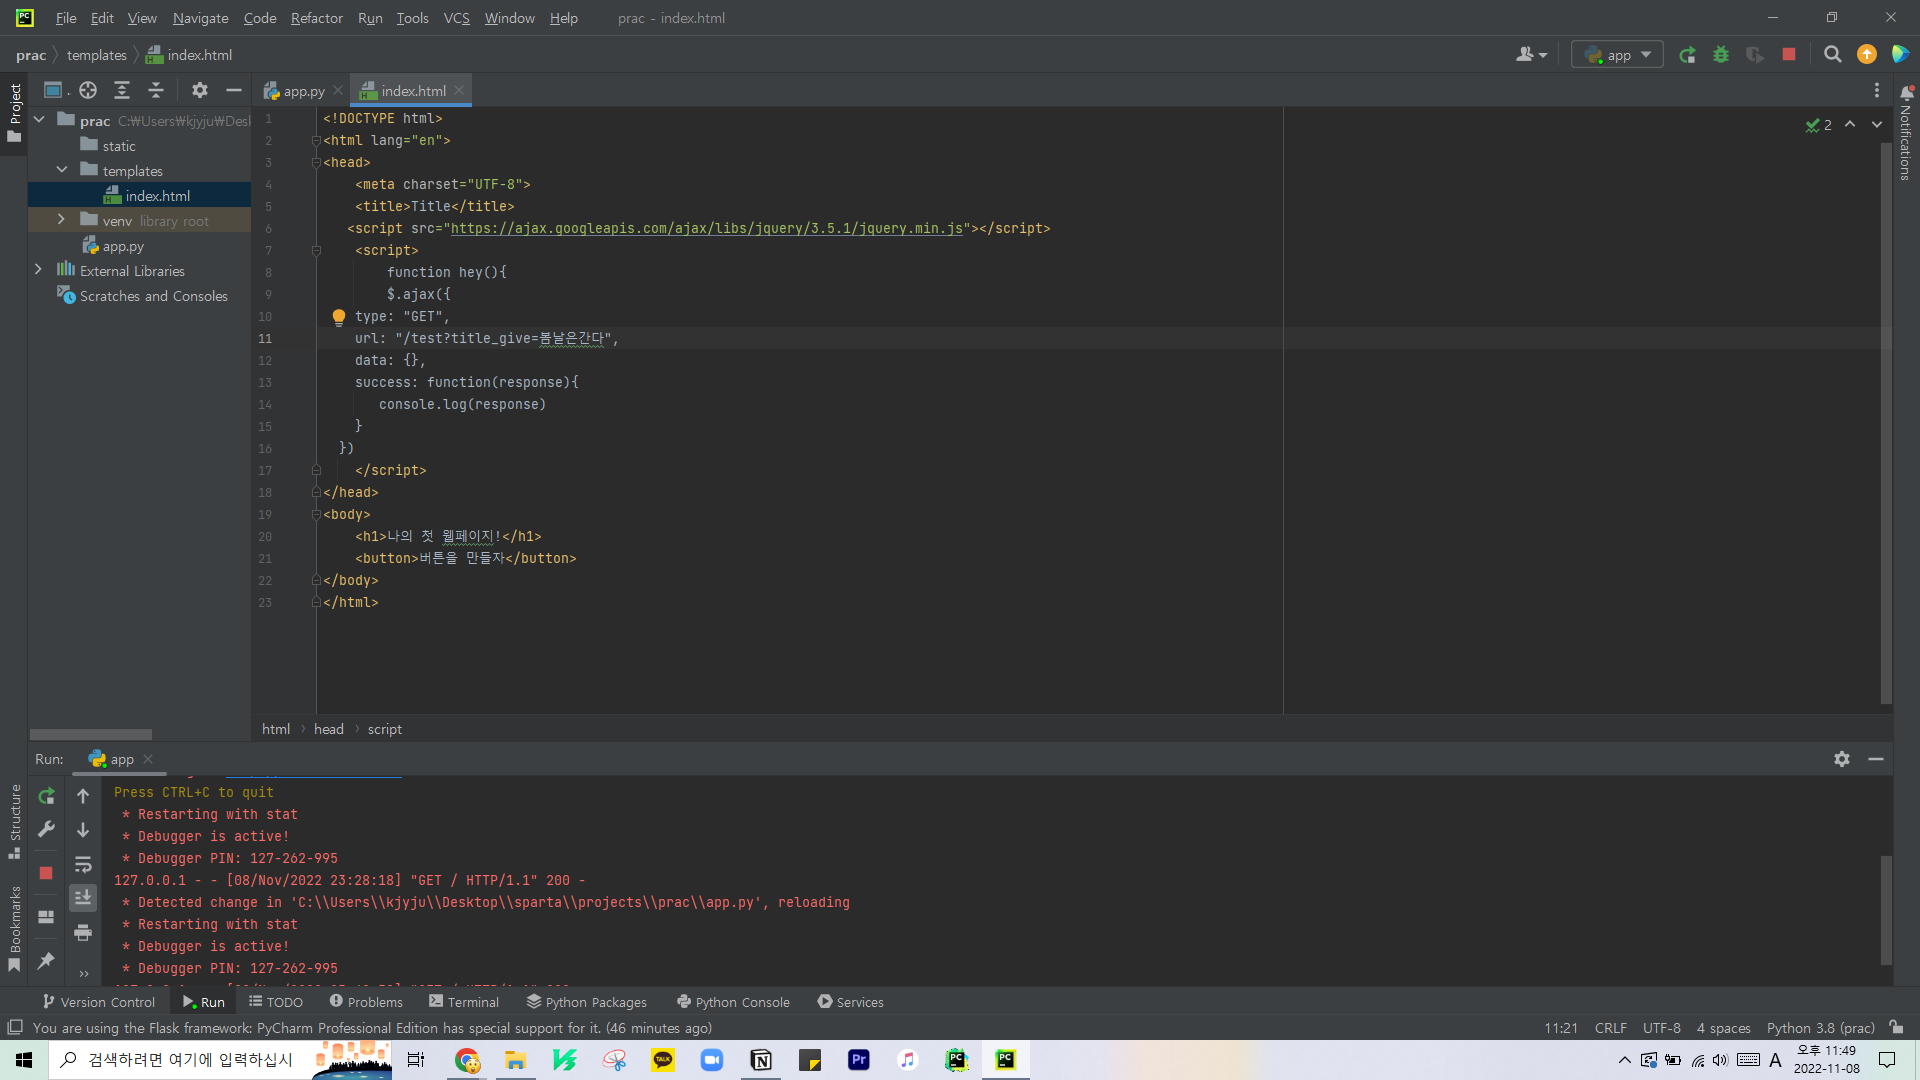Collapse the prac project root
Image resolution: width=1920 pixels, height=1080 pixels.
point(39,120)
